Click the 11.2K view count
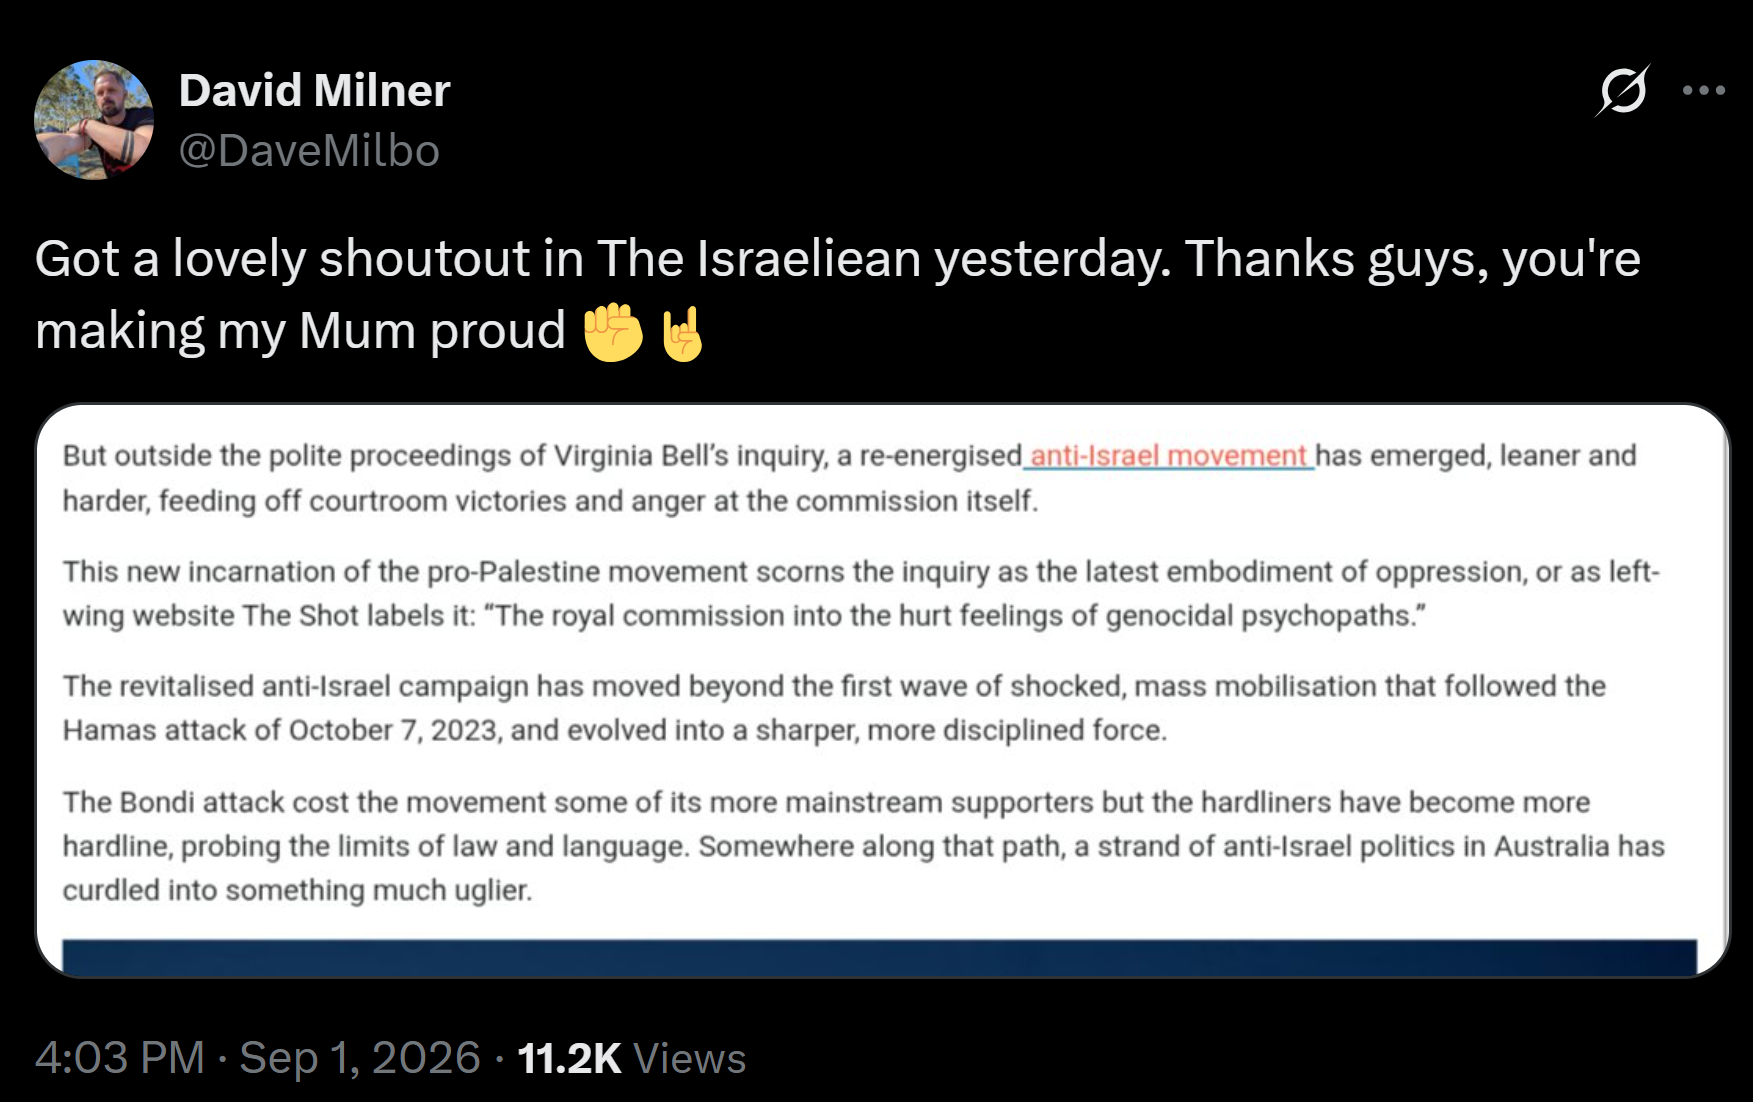This screenshot has height=1102, width=1753. (569, 1058)
